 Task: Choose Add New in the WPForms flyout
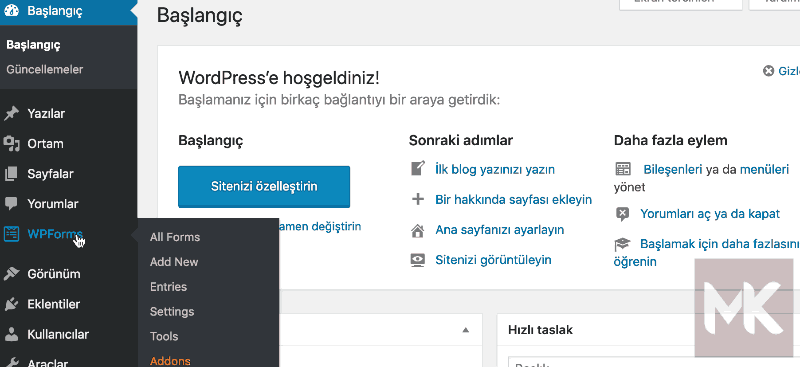coord(174,262)
